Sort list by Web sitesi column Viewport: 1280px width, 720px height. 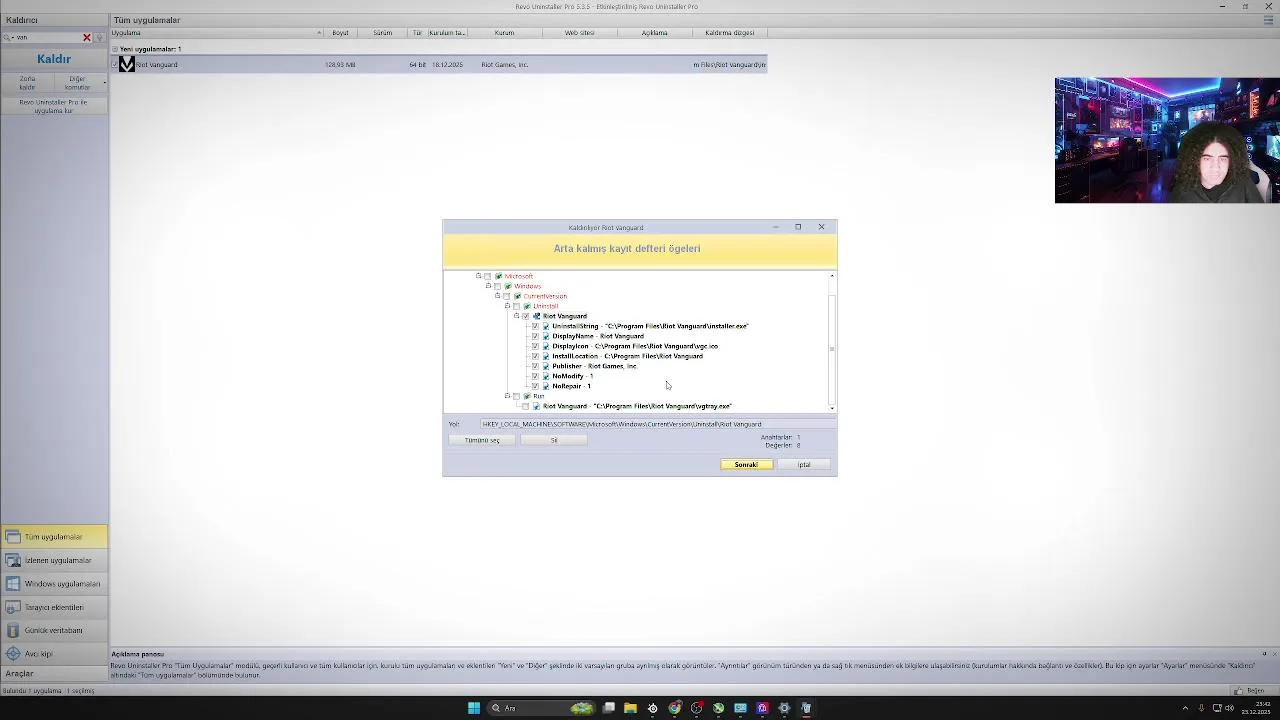[579, 33]
